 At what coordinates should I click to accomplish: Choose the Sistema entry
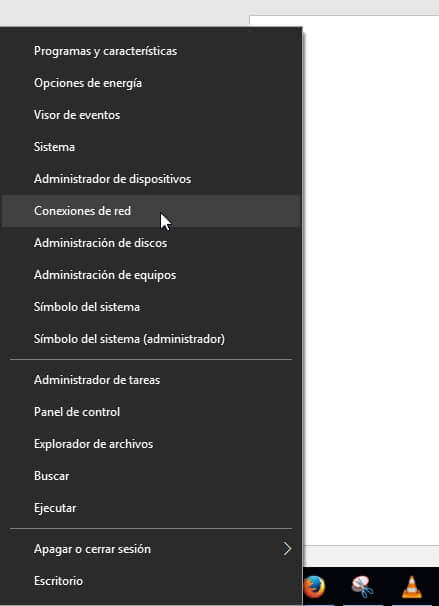(x=151, y=147)
